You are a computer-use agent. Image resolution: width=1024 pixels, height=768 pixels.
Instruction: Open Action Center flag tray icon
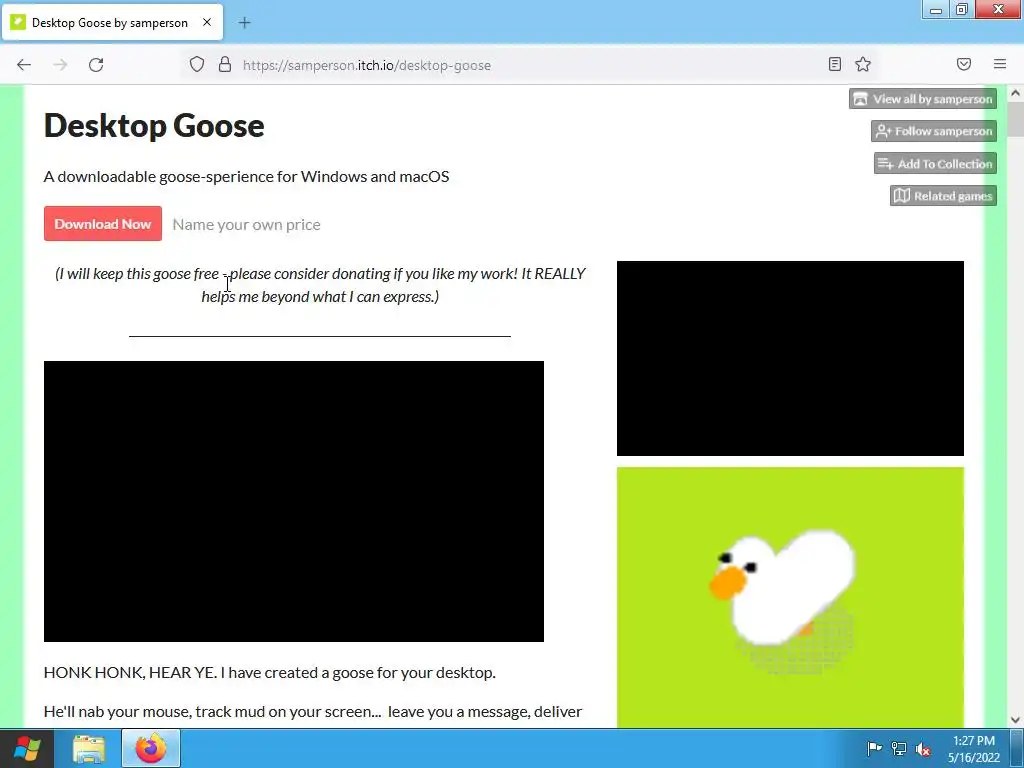pyautogui.click(x=874, y=748)
